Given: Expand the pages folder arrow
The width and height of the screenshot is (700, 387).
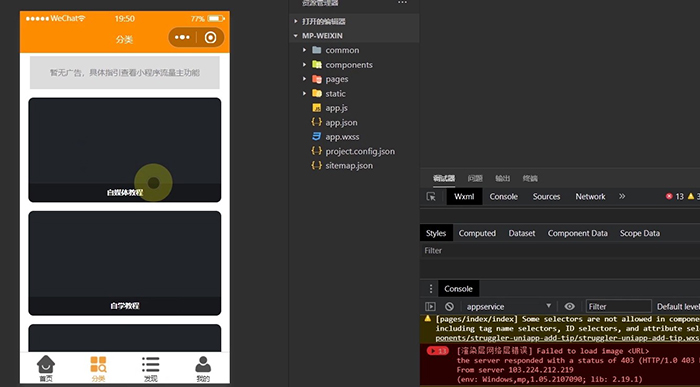Looking at the screenshot, I should [304, 79].
